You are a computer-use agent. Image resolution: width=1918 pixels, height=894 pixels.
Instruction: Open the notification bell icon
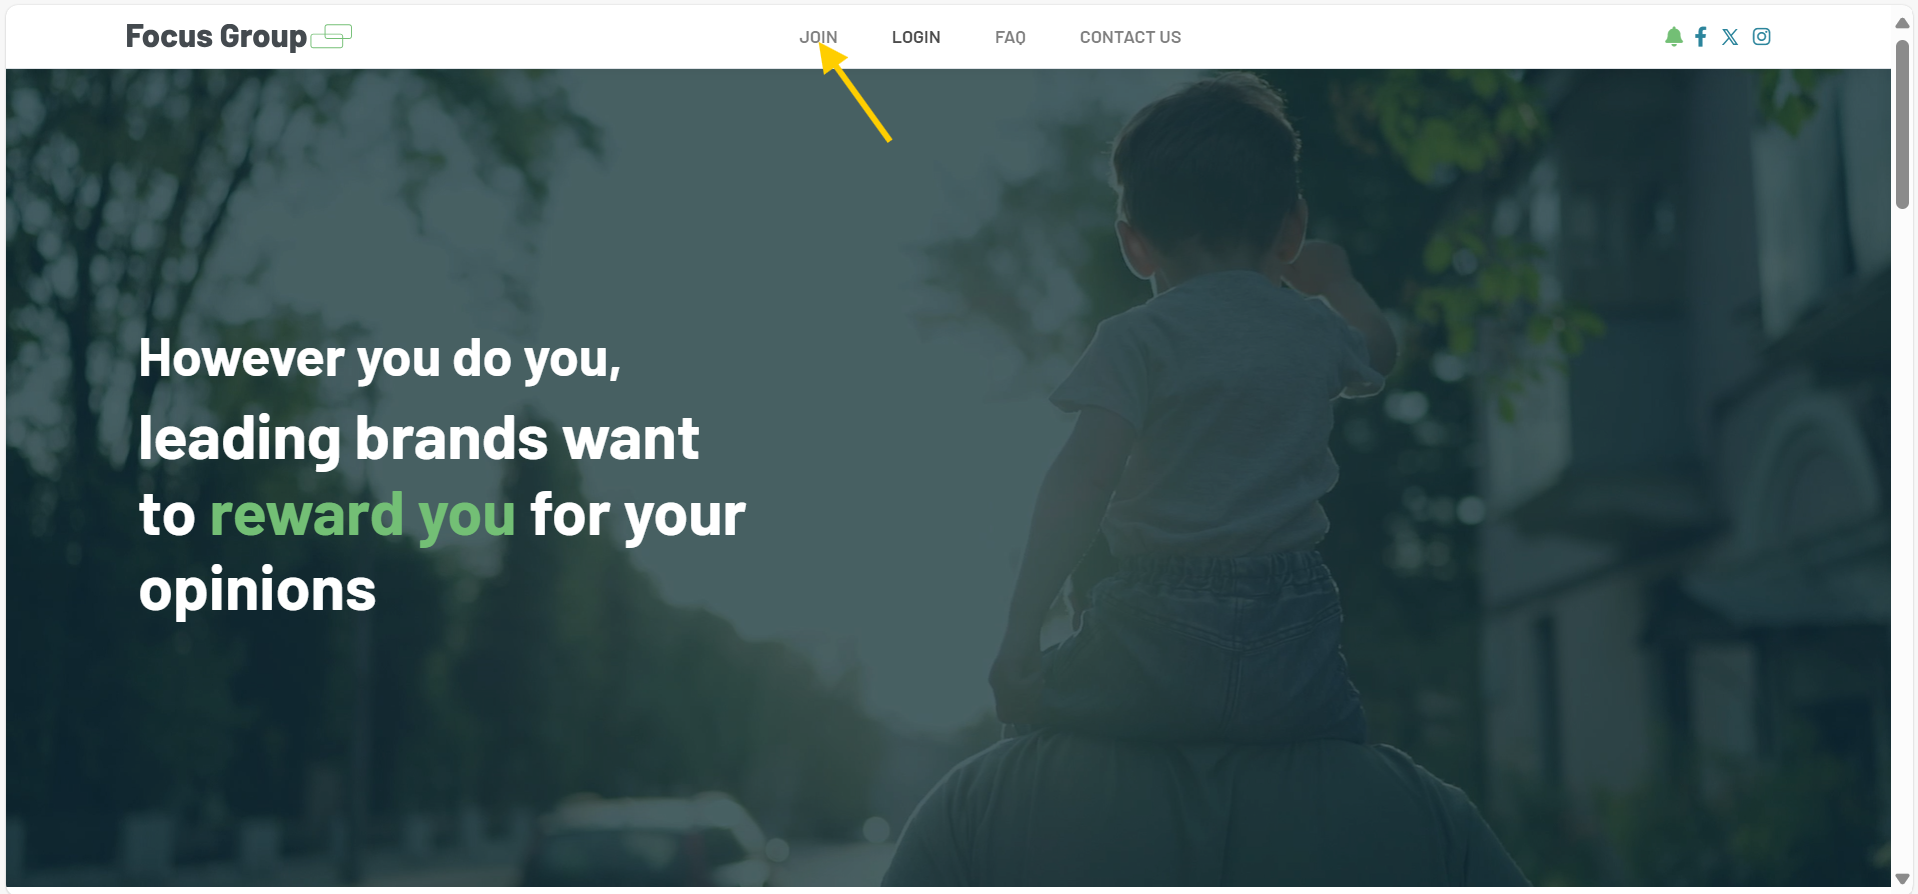tap(1673, 37)
